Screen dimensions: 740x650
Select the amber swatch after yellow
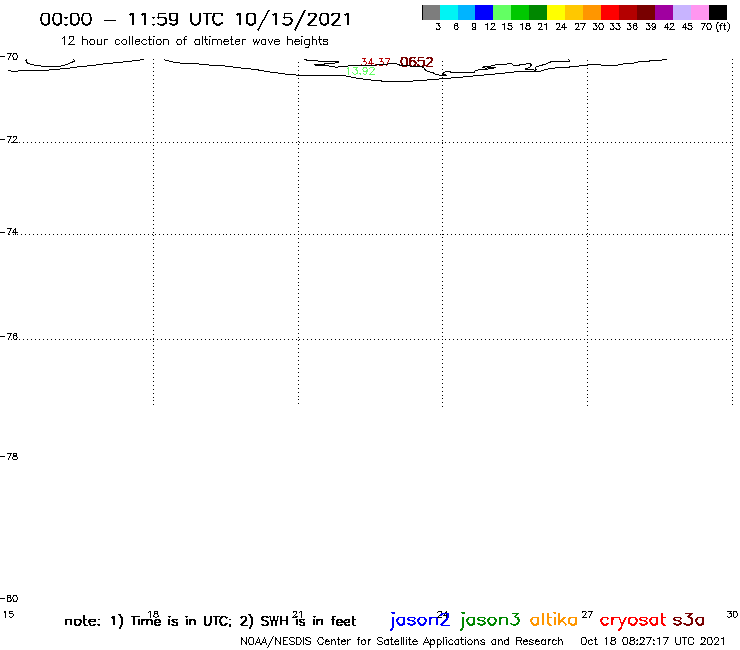[574, 12]
